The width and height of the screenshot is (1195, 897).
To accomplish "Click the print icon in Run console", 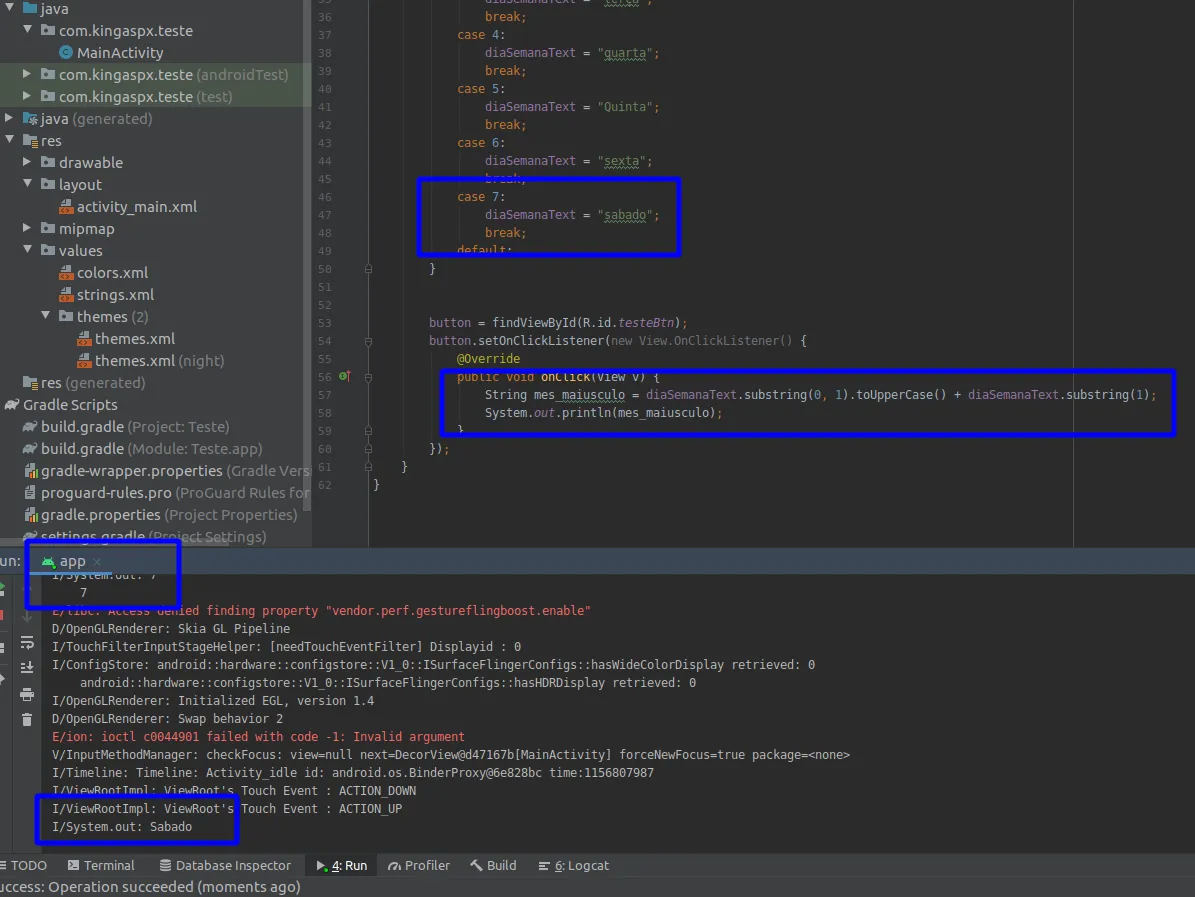I will pos(27,694).
